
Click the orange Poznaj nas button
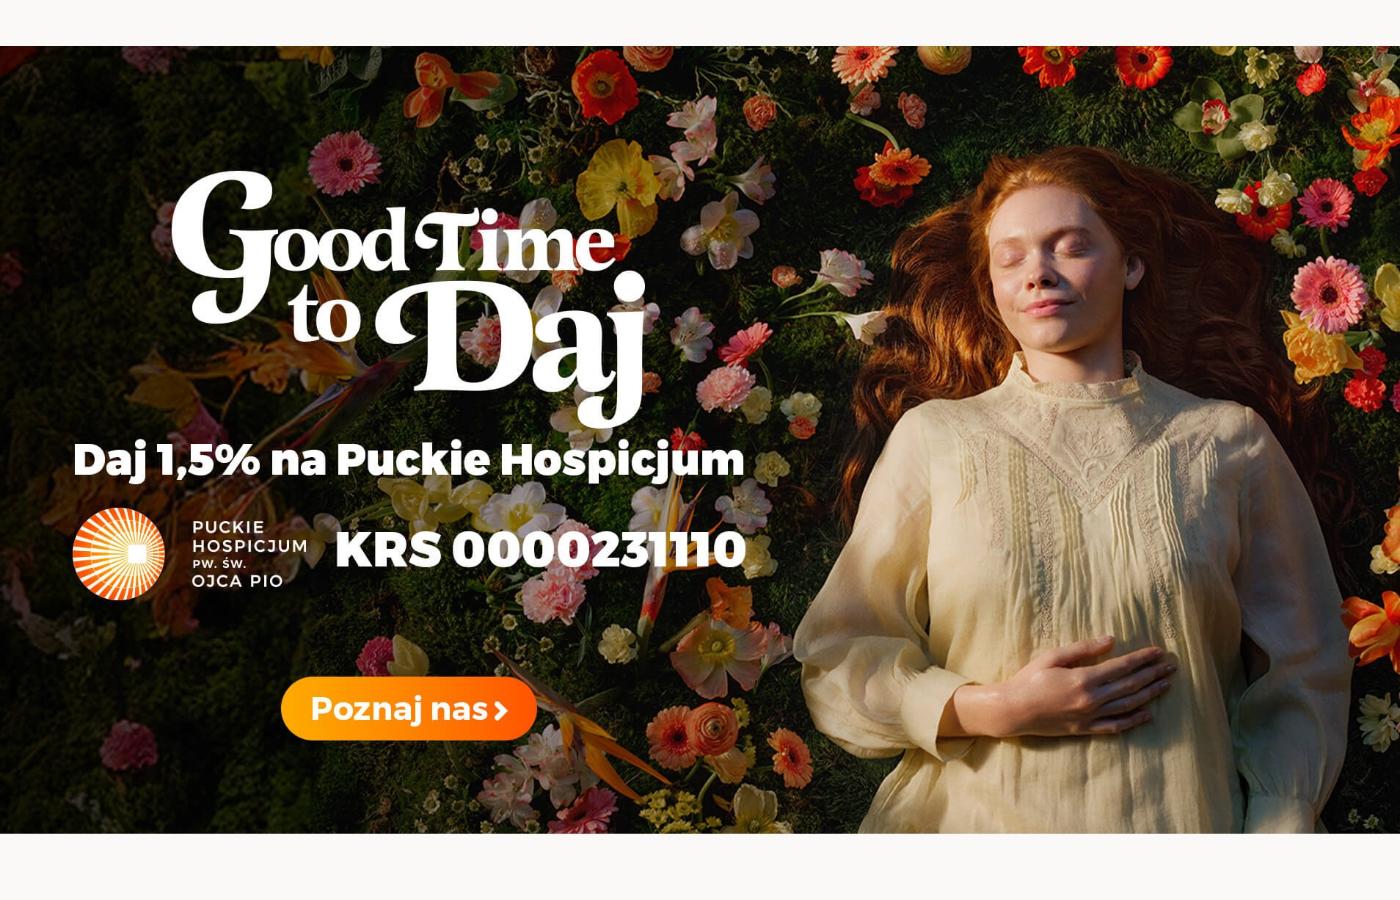click(409, 709)
